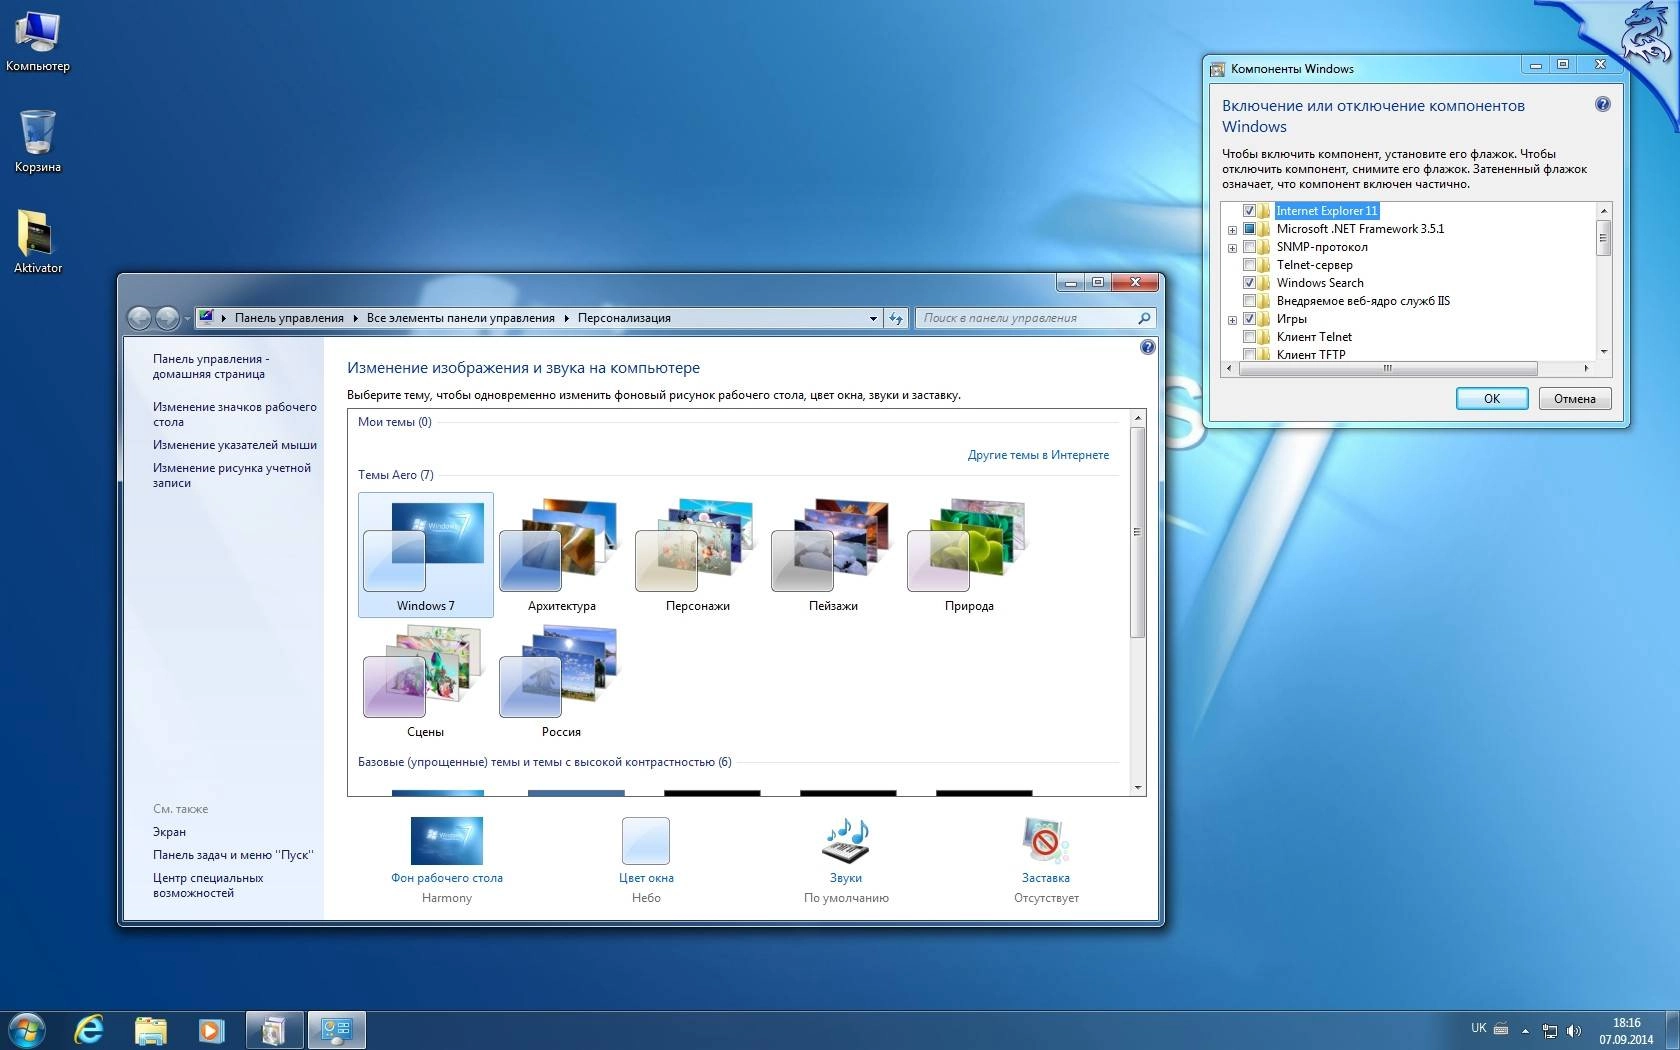Click the refresh button beside the address bar

[896, 318]
